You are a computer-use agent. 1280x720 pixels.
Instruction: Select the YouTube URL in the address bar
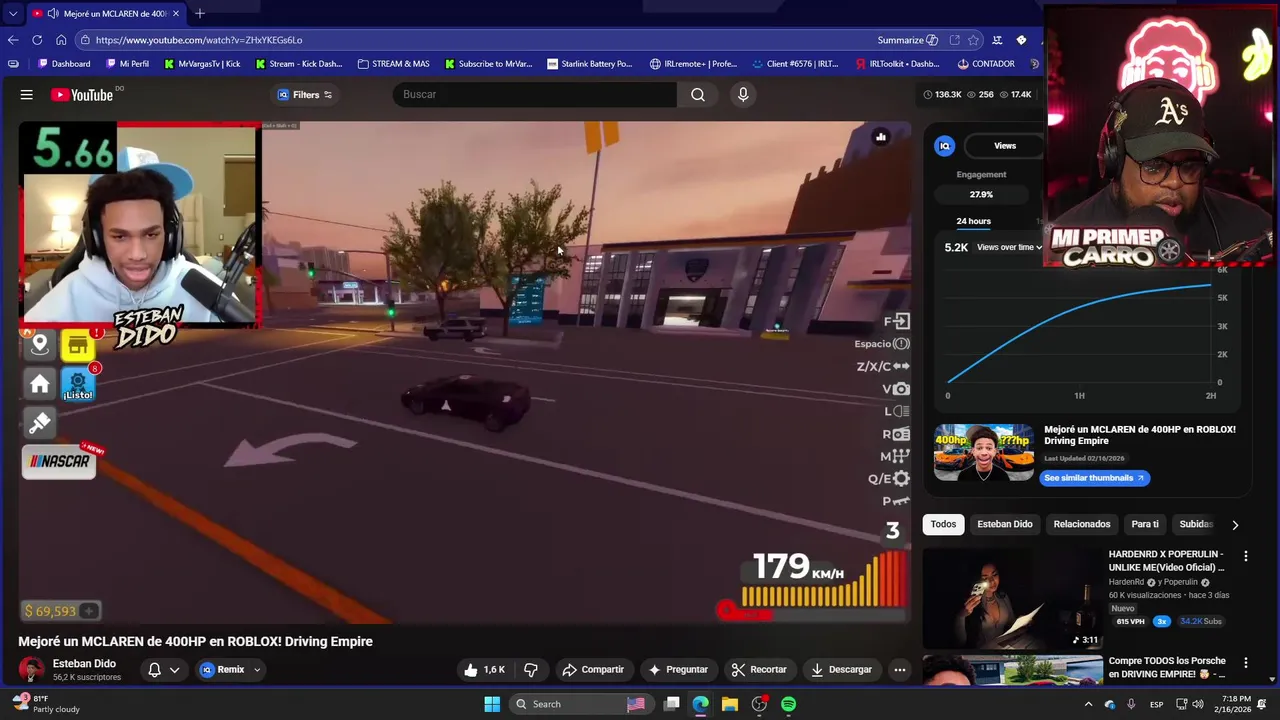[199, 40]
